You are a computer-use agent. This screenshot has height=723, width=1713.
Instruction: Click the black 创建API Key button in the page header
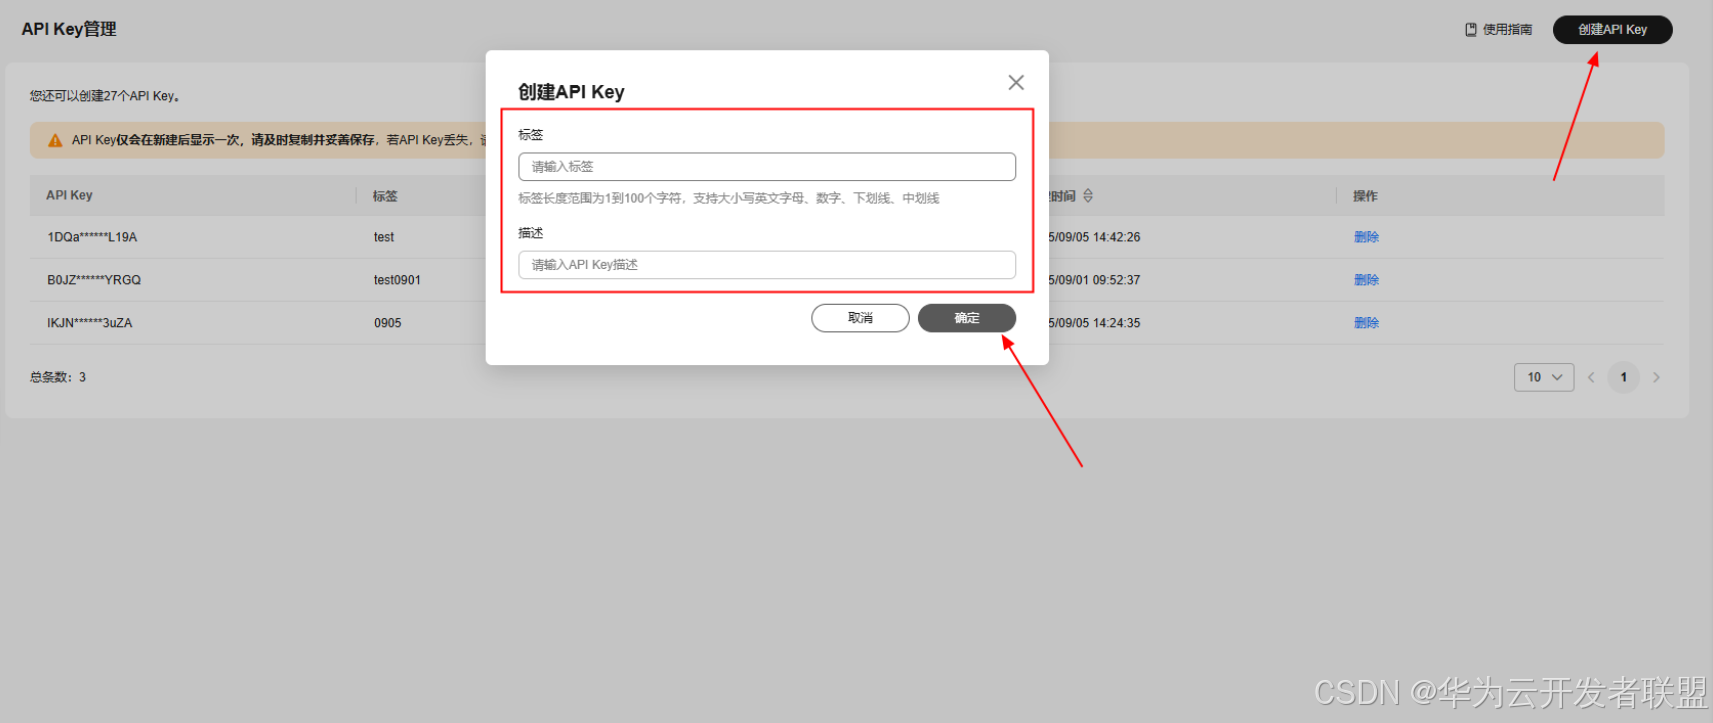tap(1612, 30)
